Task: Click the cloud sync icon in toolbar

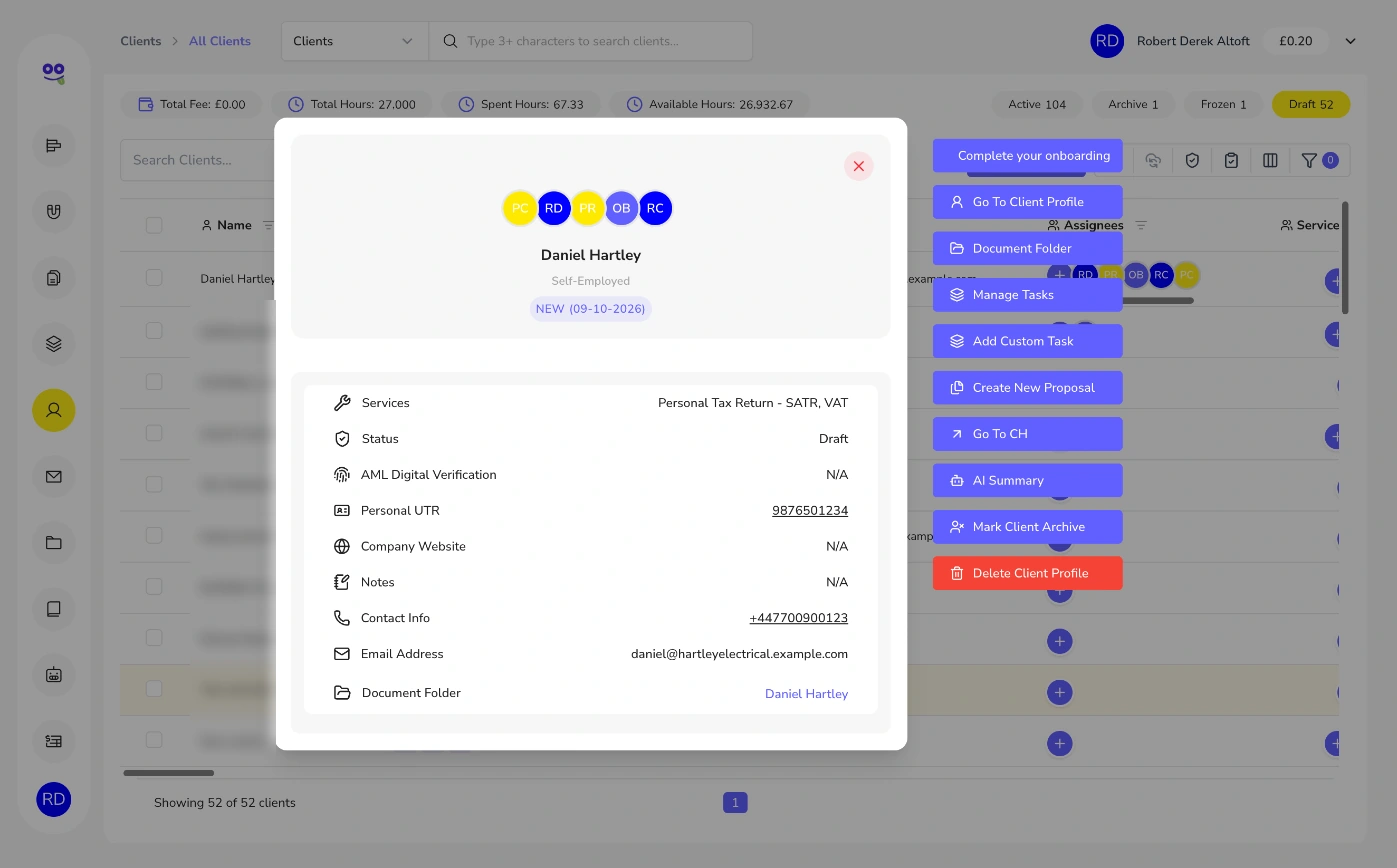Action: 1153,160
